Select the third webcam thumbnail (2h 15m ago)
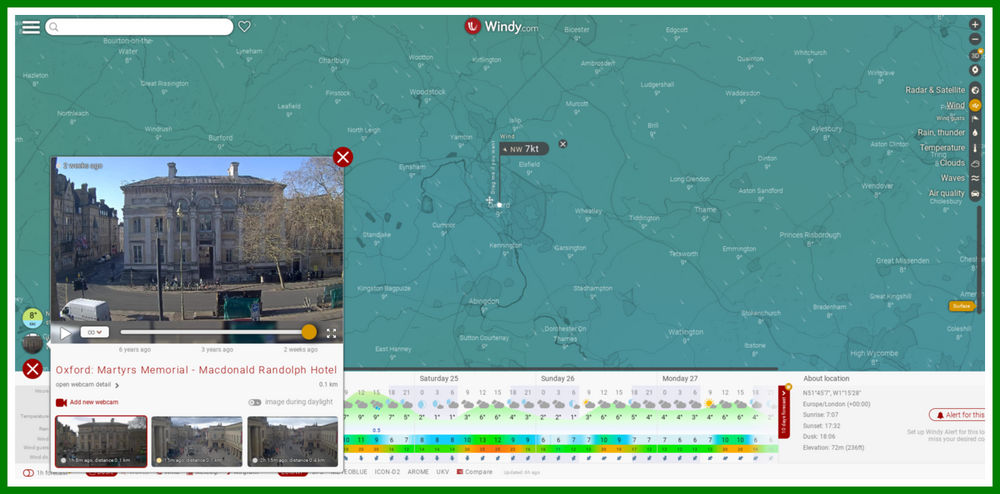 click(x=293, y=442)
